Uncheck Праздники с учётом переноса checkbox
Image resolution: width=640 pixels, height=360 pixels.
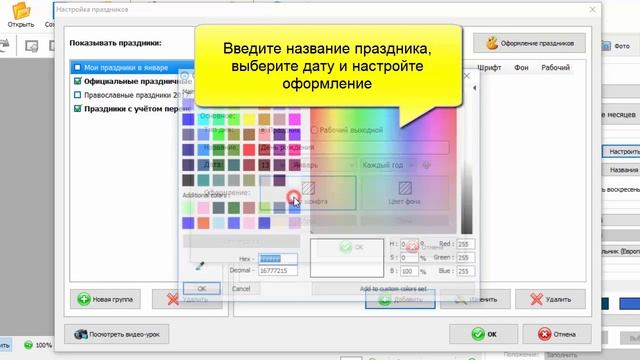click(x=77, y=109)
